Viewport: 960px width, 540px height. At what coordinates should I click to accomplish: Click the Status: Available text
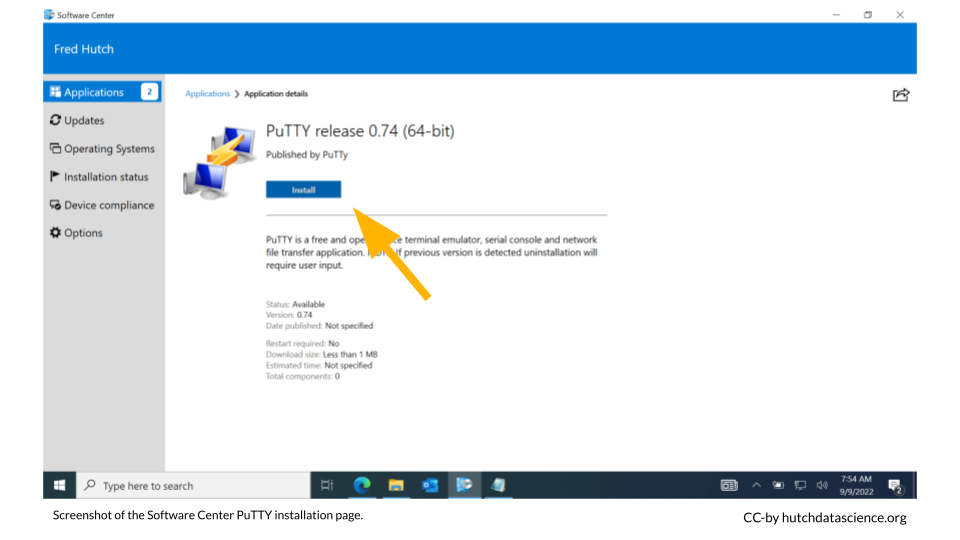(x=295, y=304)
